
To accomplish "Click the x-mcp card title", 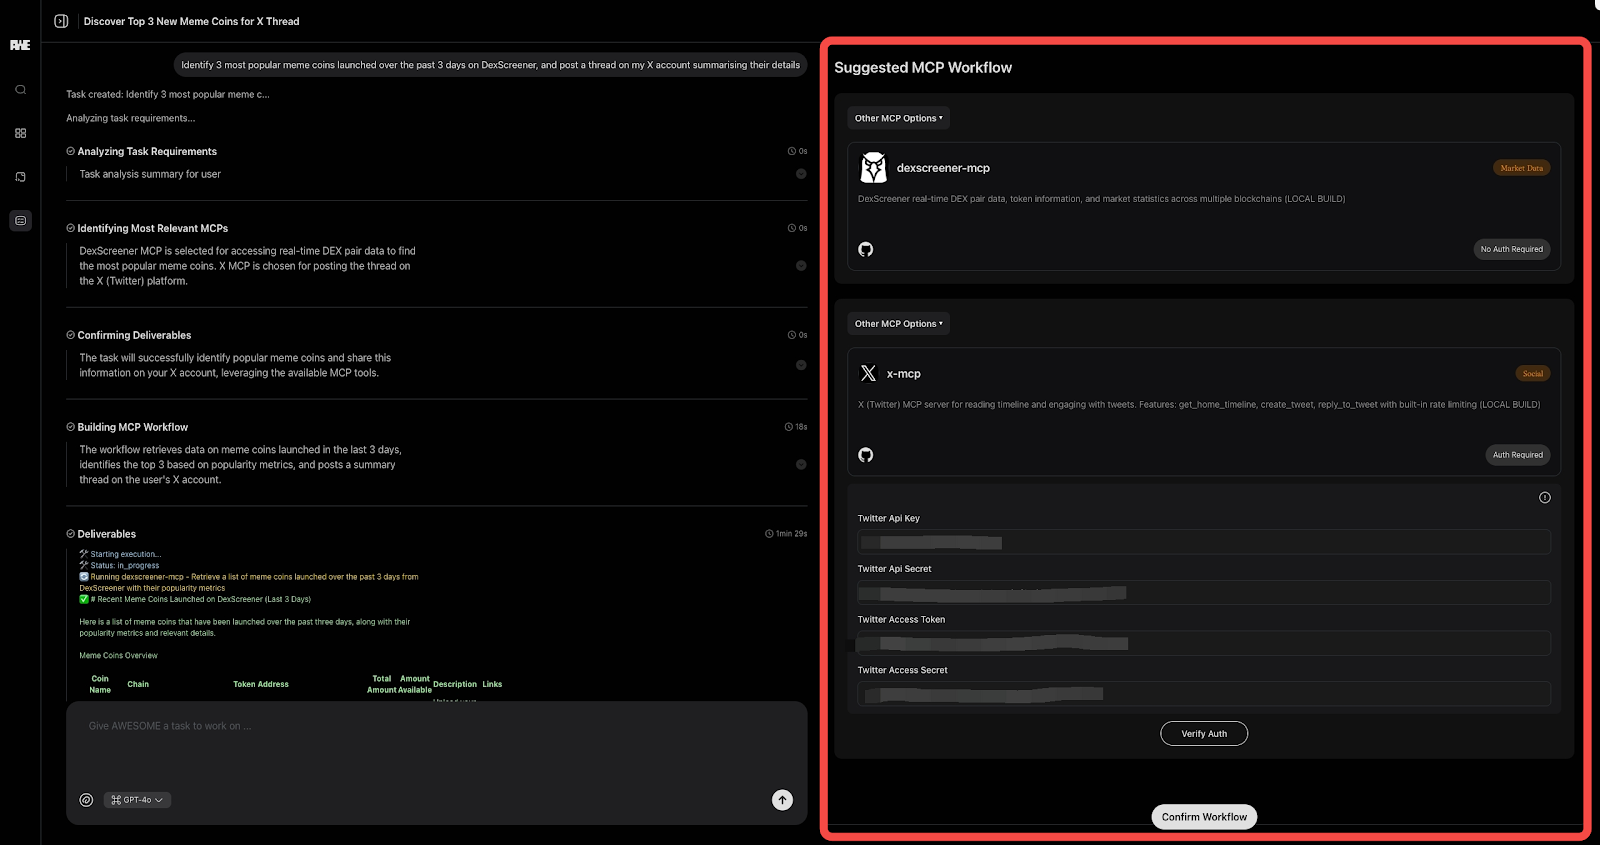I will click(x=904, y=374).
